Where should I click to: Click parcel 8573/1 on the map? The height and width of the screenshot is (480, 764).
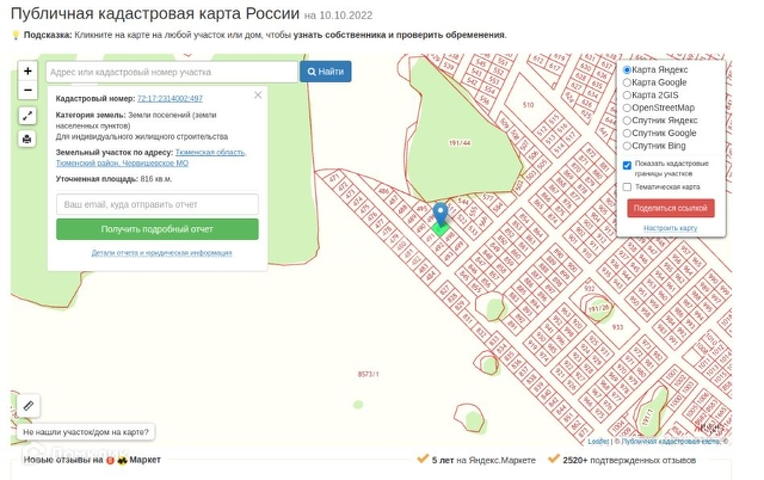tap(368, 374)
